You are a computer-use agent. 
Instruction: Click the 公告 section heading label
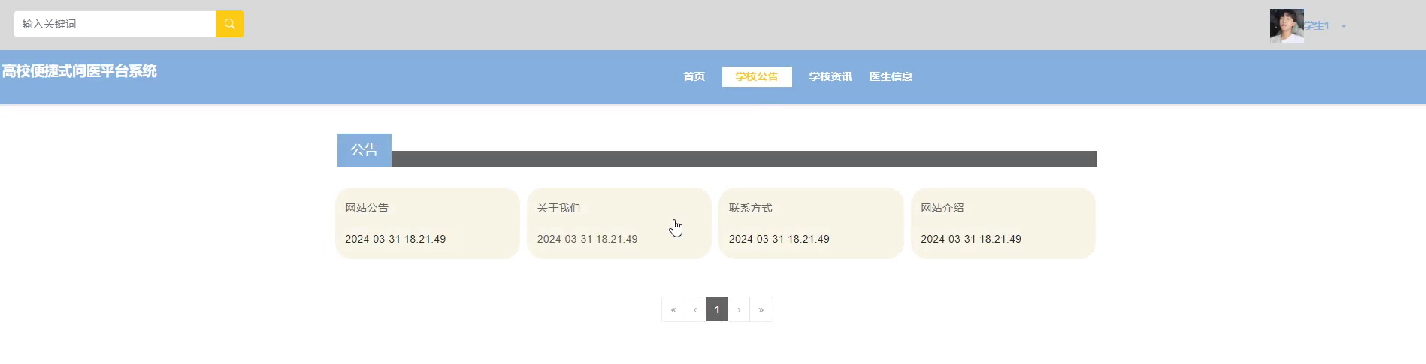point(364,150)
